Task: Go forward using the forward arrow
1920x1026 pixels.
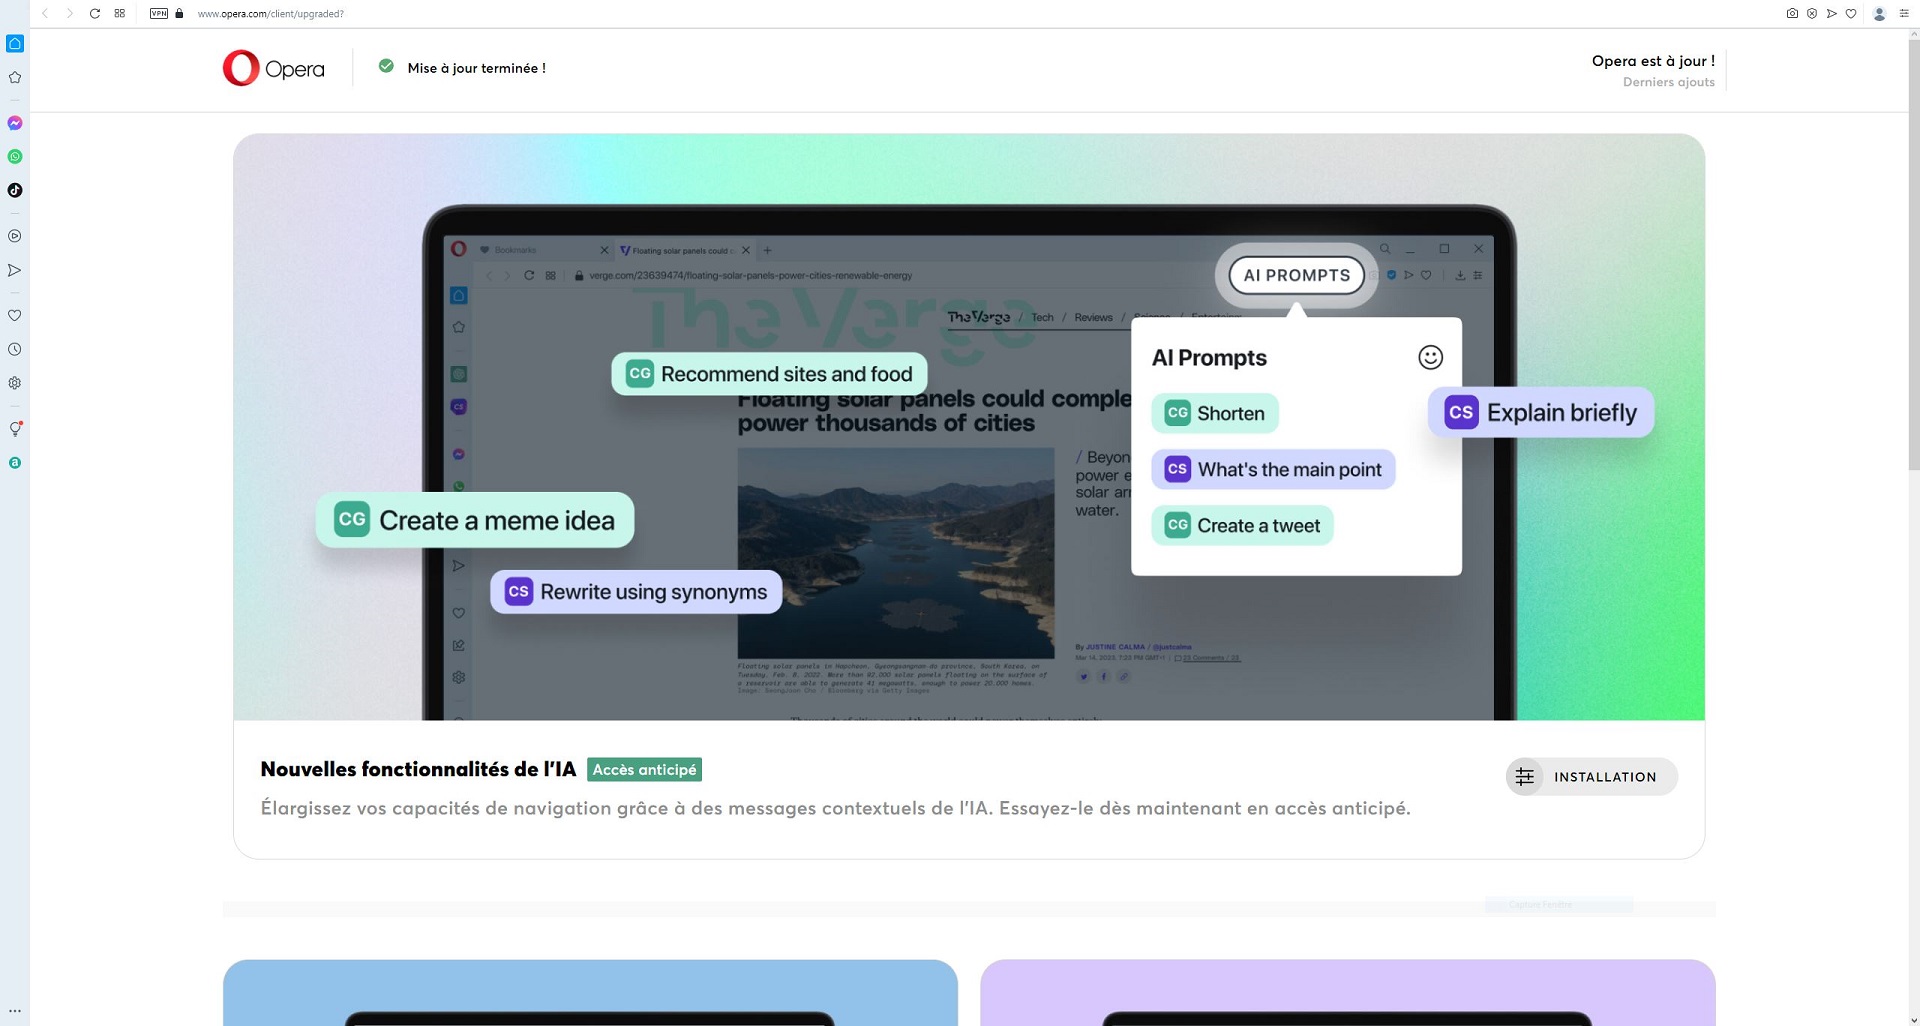Action: [x=69, y=13]
